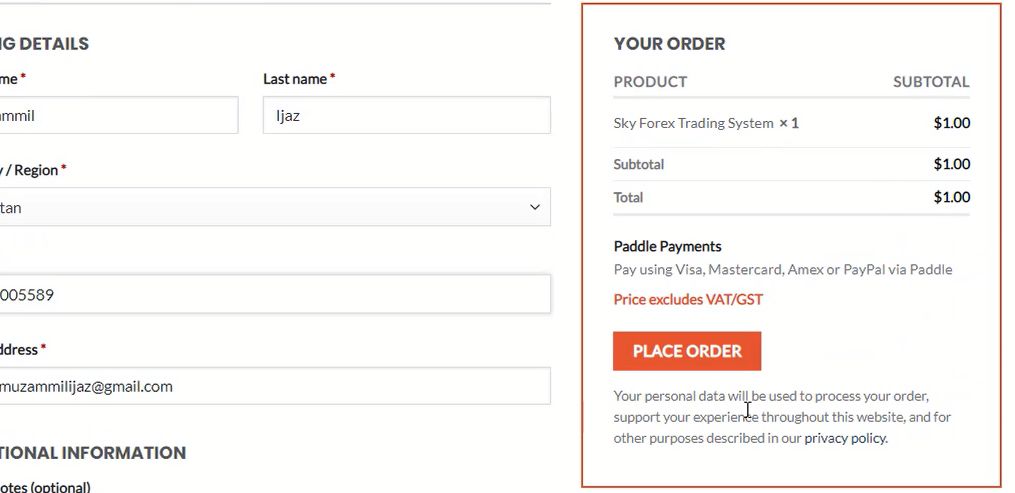Image resolution: width=1015 pixels, height=493 pixels.
Task: Click the Pay using Visa, Mastercard description text
Action: (x=782, y=269)
